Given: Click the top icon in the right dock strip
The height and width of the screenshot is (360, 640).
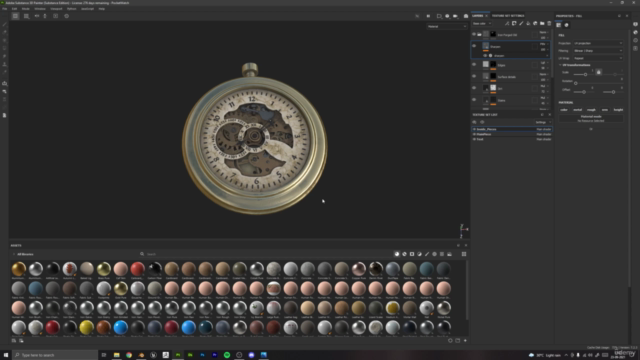Looking at the screenshot, I should pos(636,24).
